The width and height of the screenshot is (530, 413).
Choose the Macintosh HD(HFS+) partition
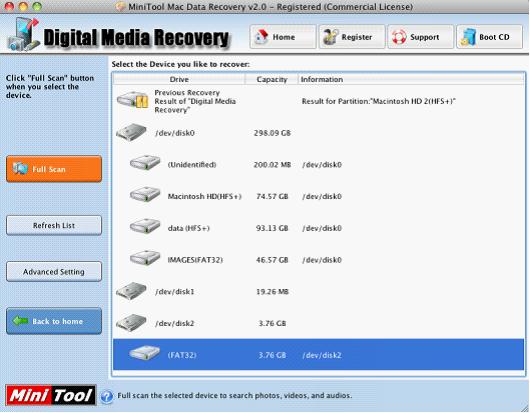coord(318,196)
